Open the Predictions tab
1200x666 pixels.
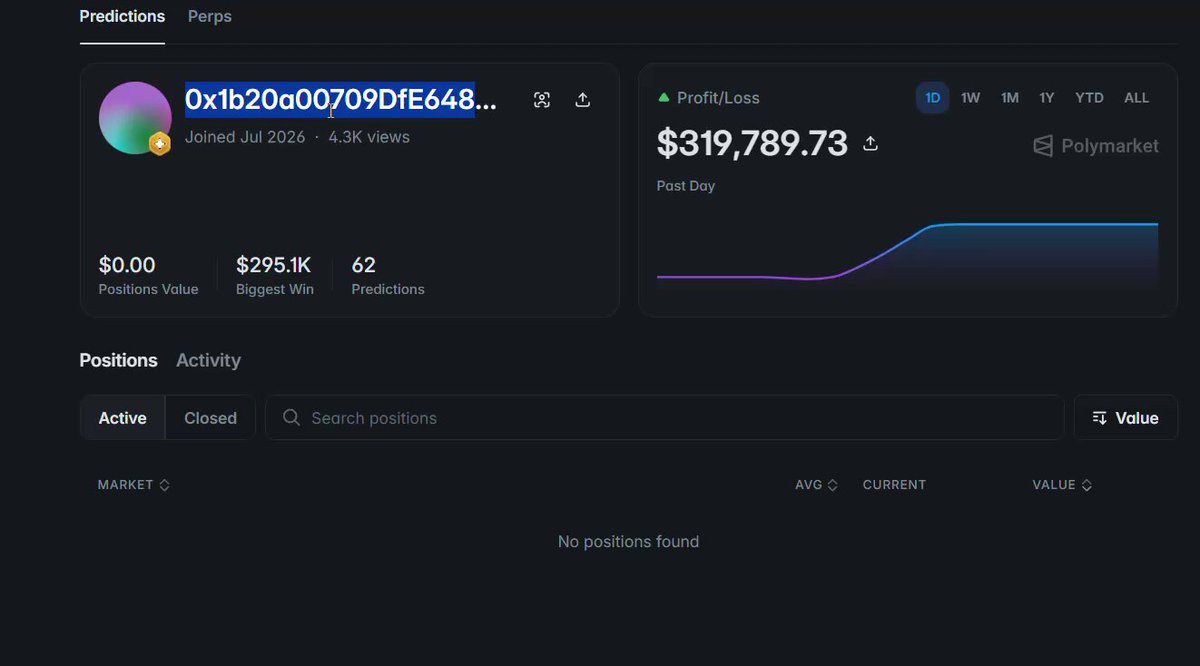(122, 17)
